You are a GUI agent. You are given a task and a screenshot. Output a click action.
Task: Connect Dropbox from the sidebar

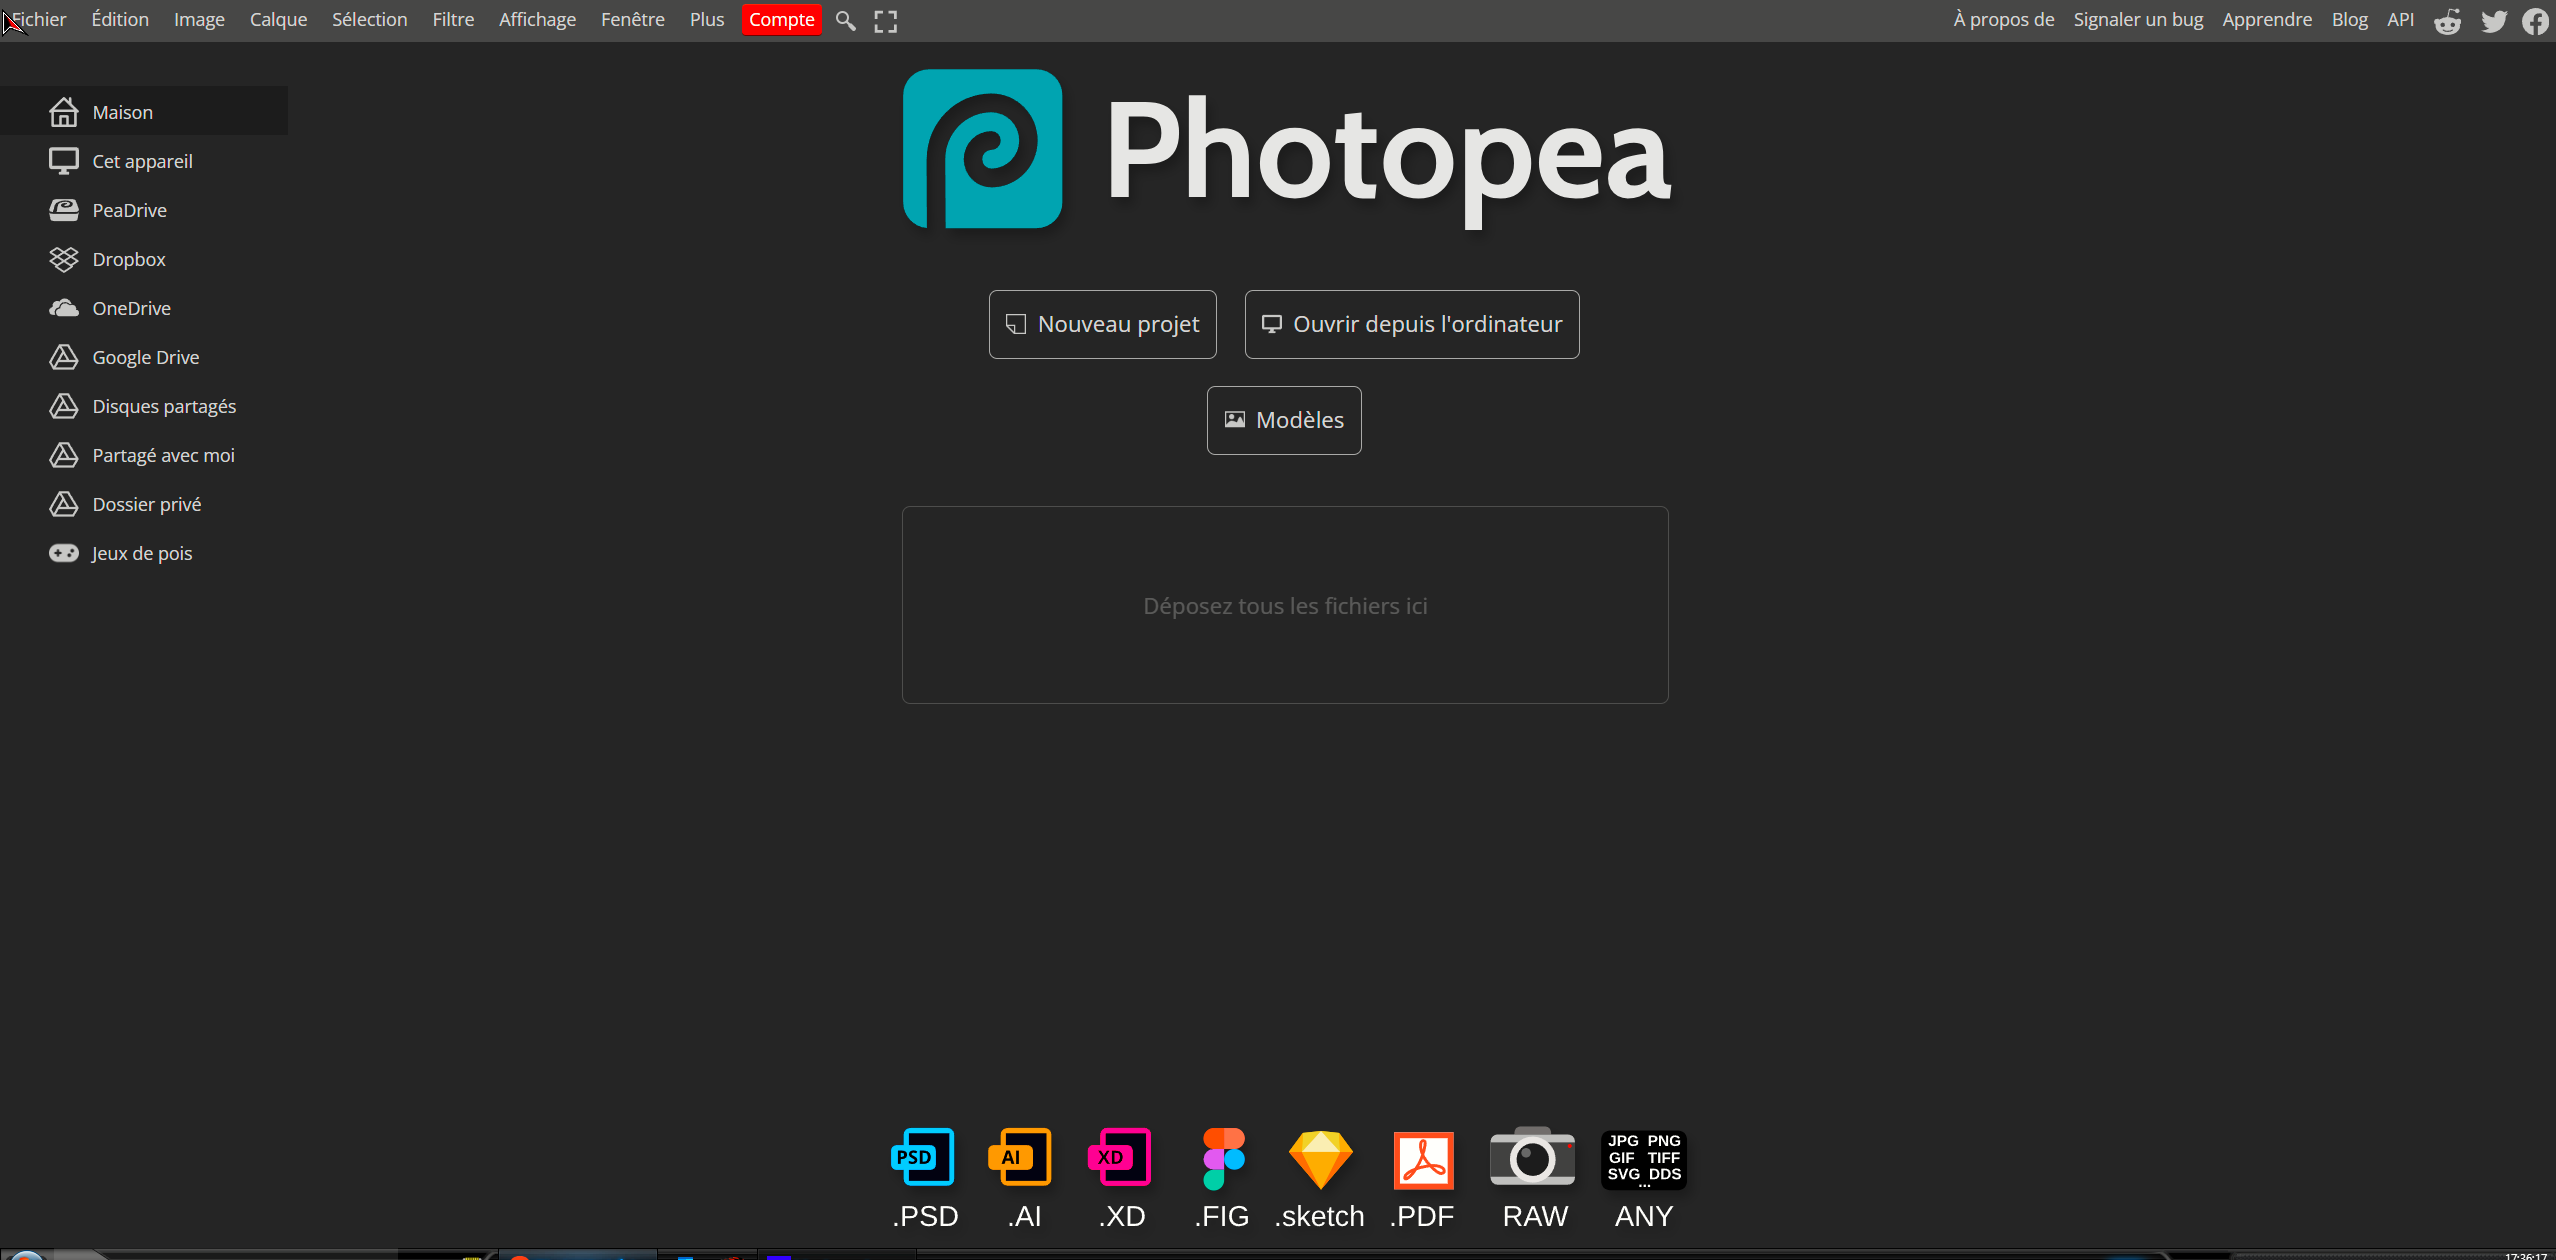click(128, 258)
